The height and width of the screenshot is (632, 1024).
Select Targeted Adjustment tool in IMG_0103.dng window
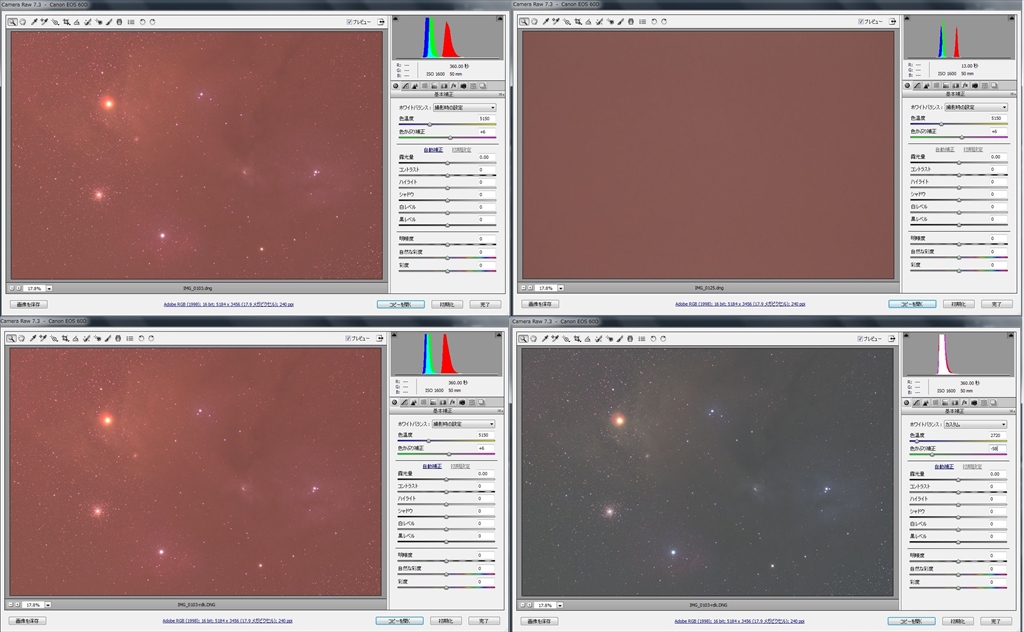[56, 22]
